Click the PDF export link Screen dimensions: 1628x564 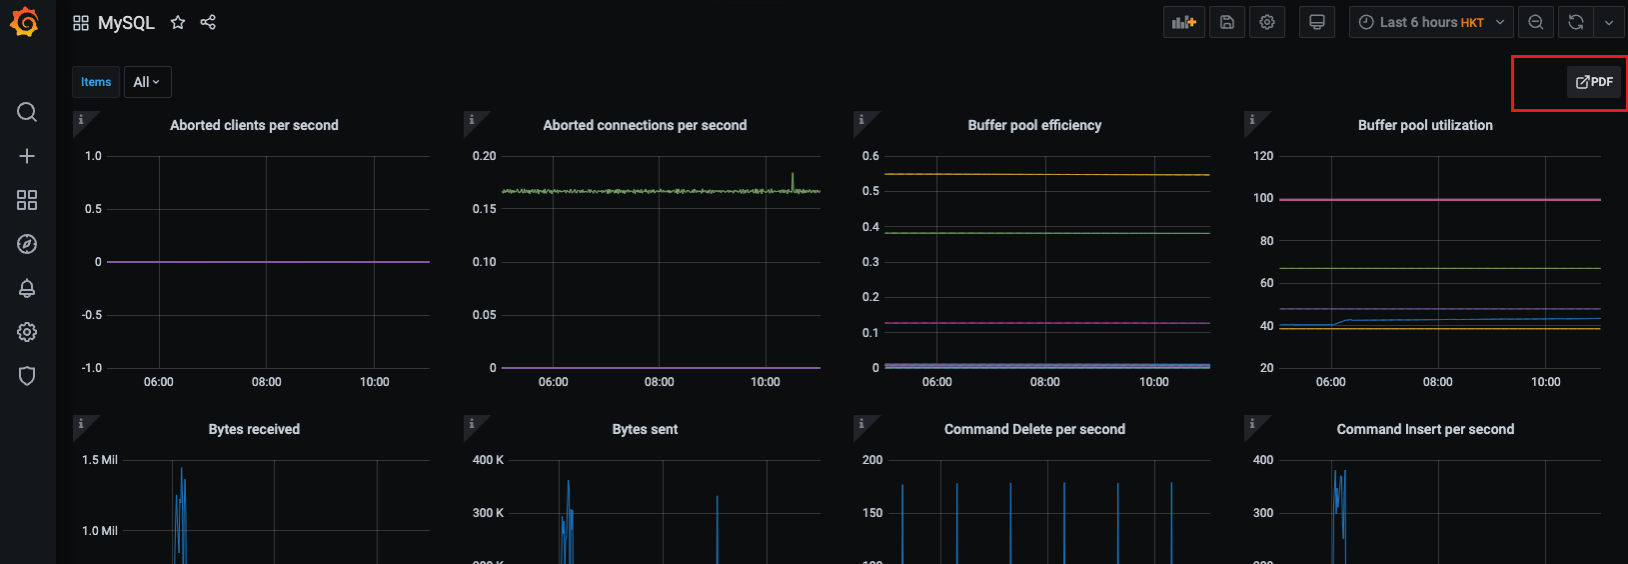pos(1594,82)
